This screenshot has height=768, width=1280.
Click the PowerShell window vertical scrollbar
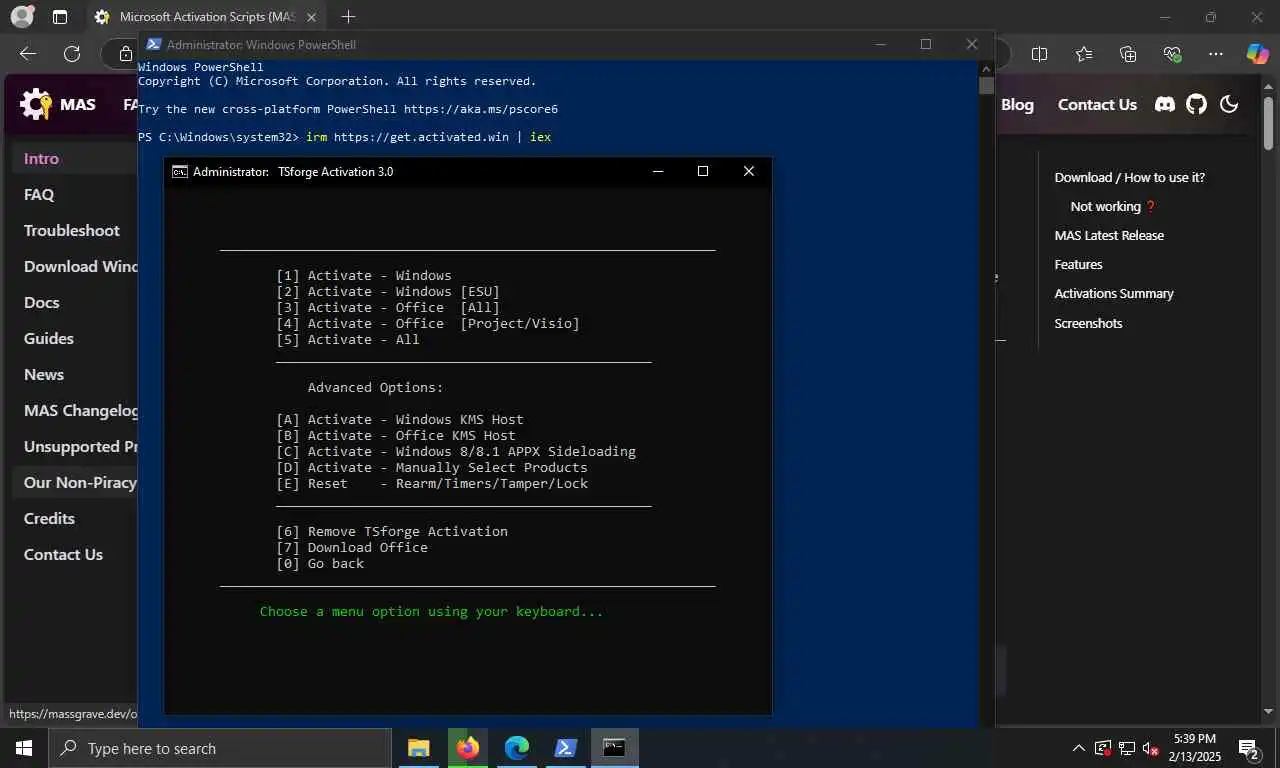click(x=986, y=394)
